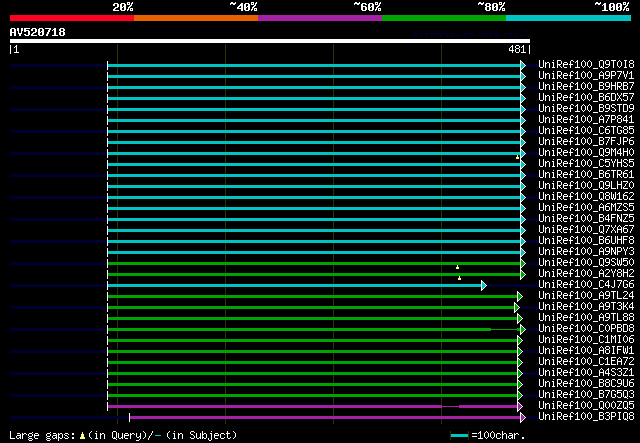Select the UniRef100_B8C9U6 label

(586, 384)
